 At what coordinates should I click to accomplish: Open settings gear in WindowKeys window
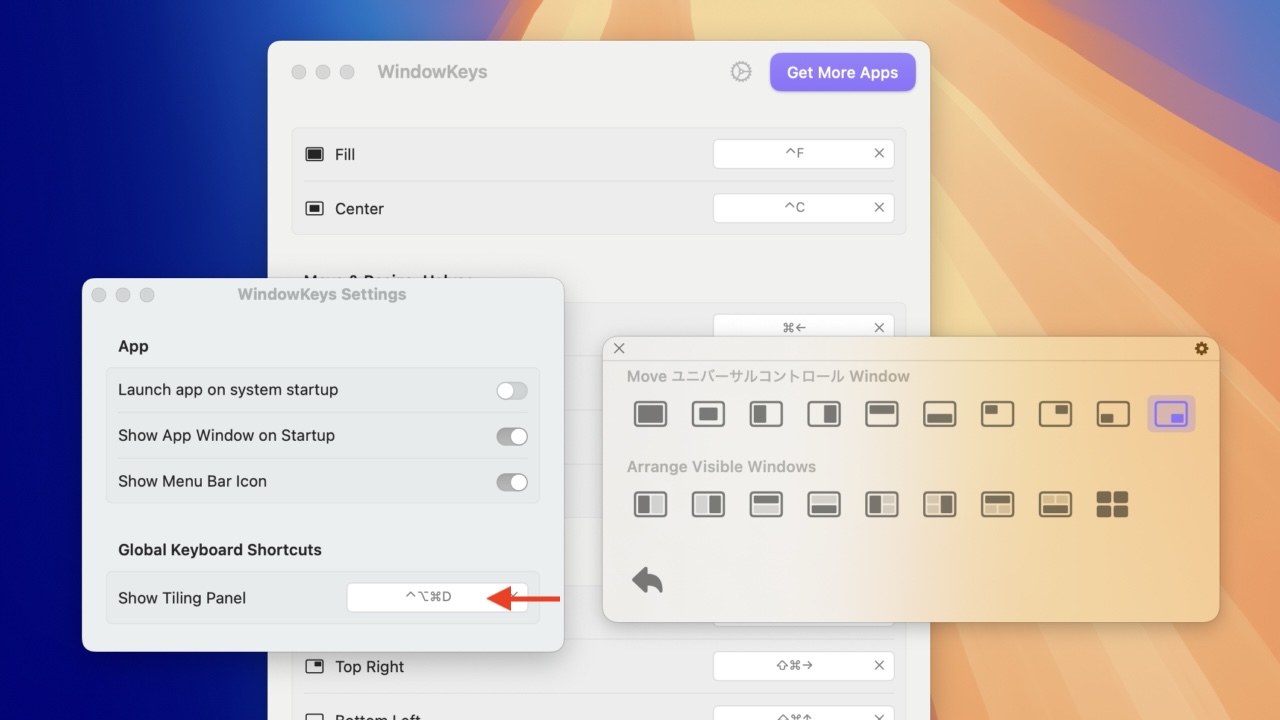tap(741, 72)
